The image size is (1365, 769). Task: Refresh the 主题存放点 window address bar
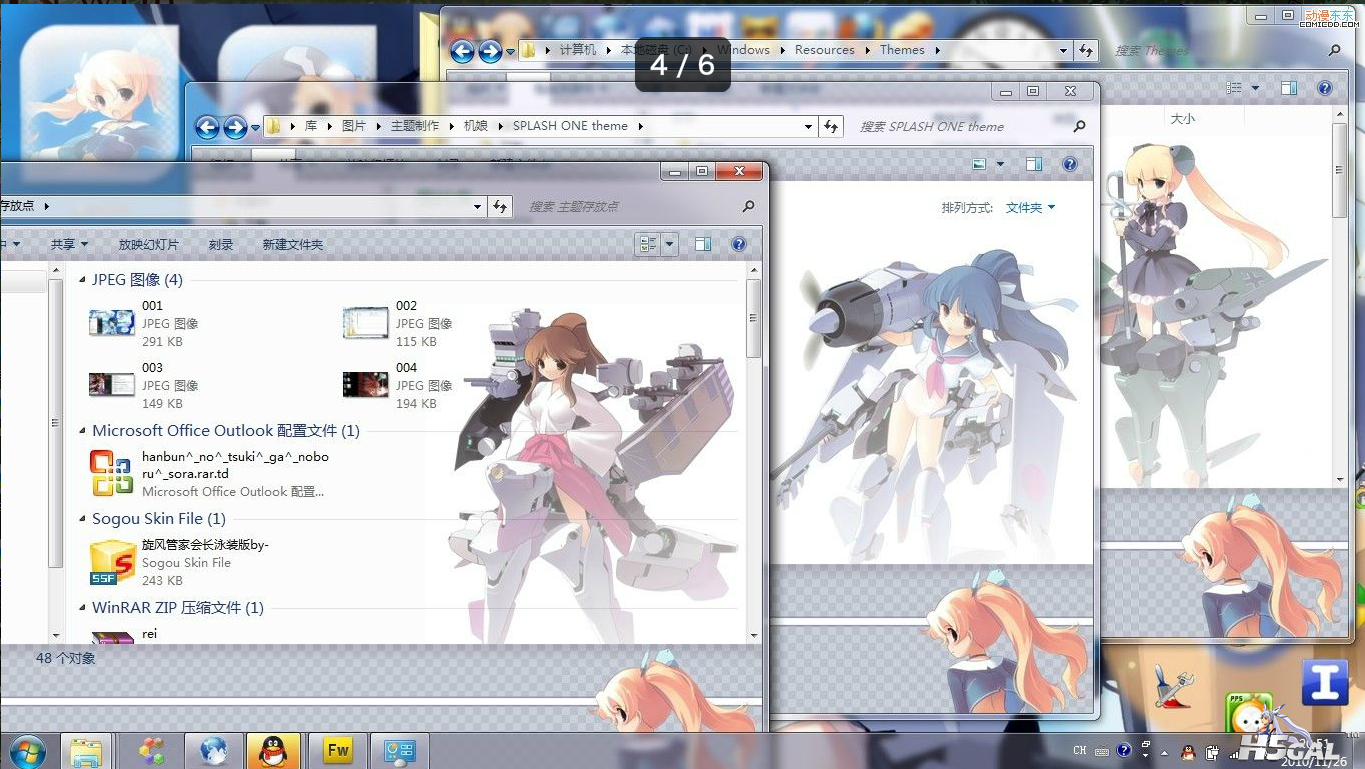click(x=501, y=206)
